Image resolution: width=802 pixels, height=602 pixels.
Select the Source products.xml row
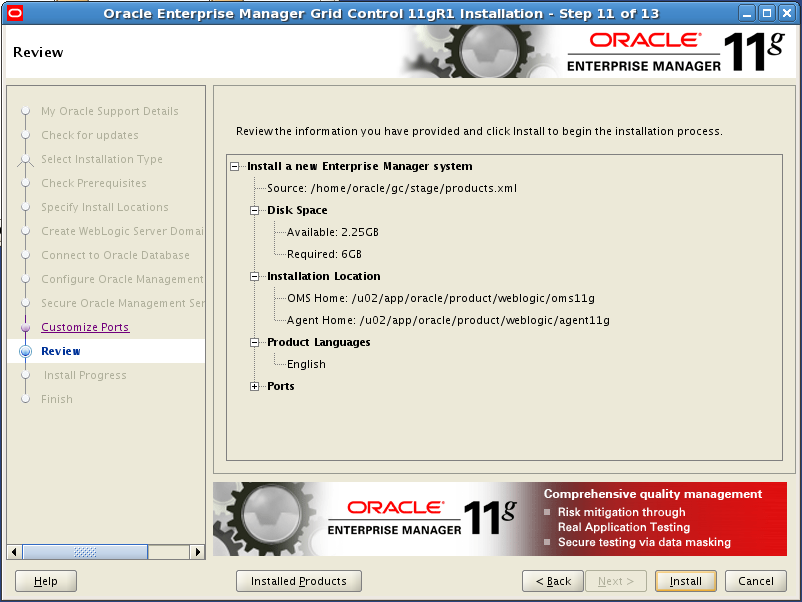(392, 188)
